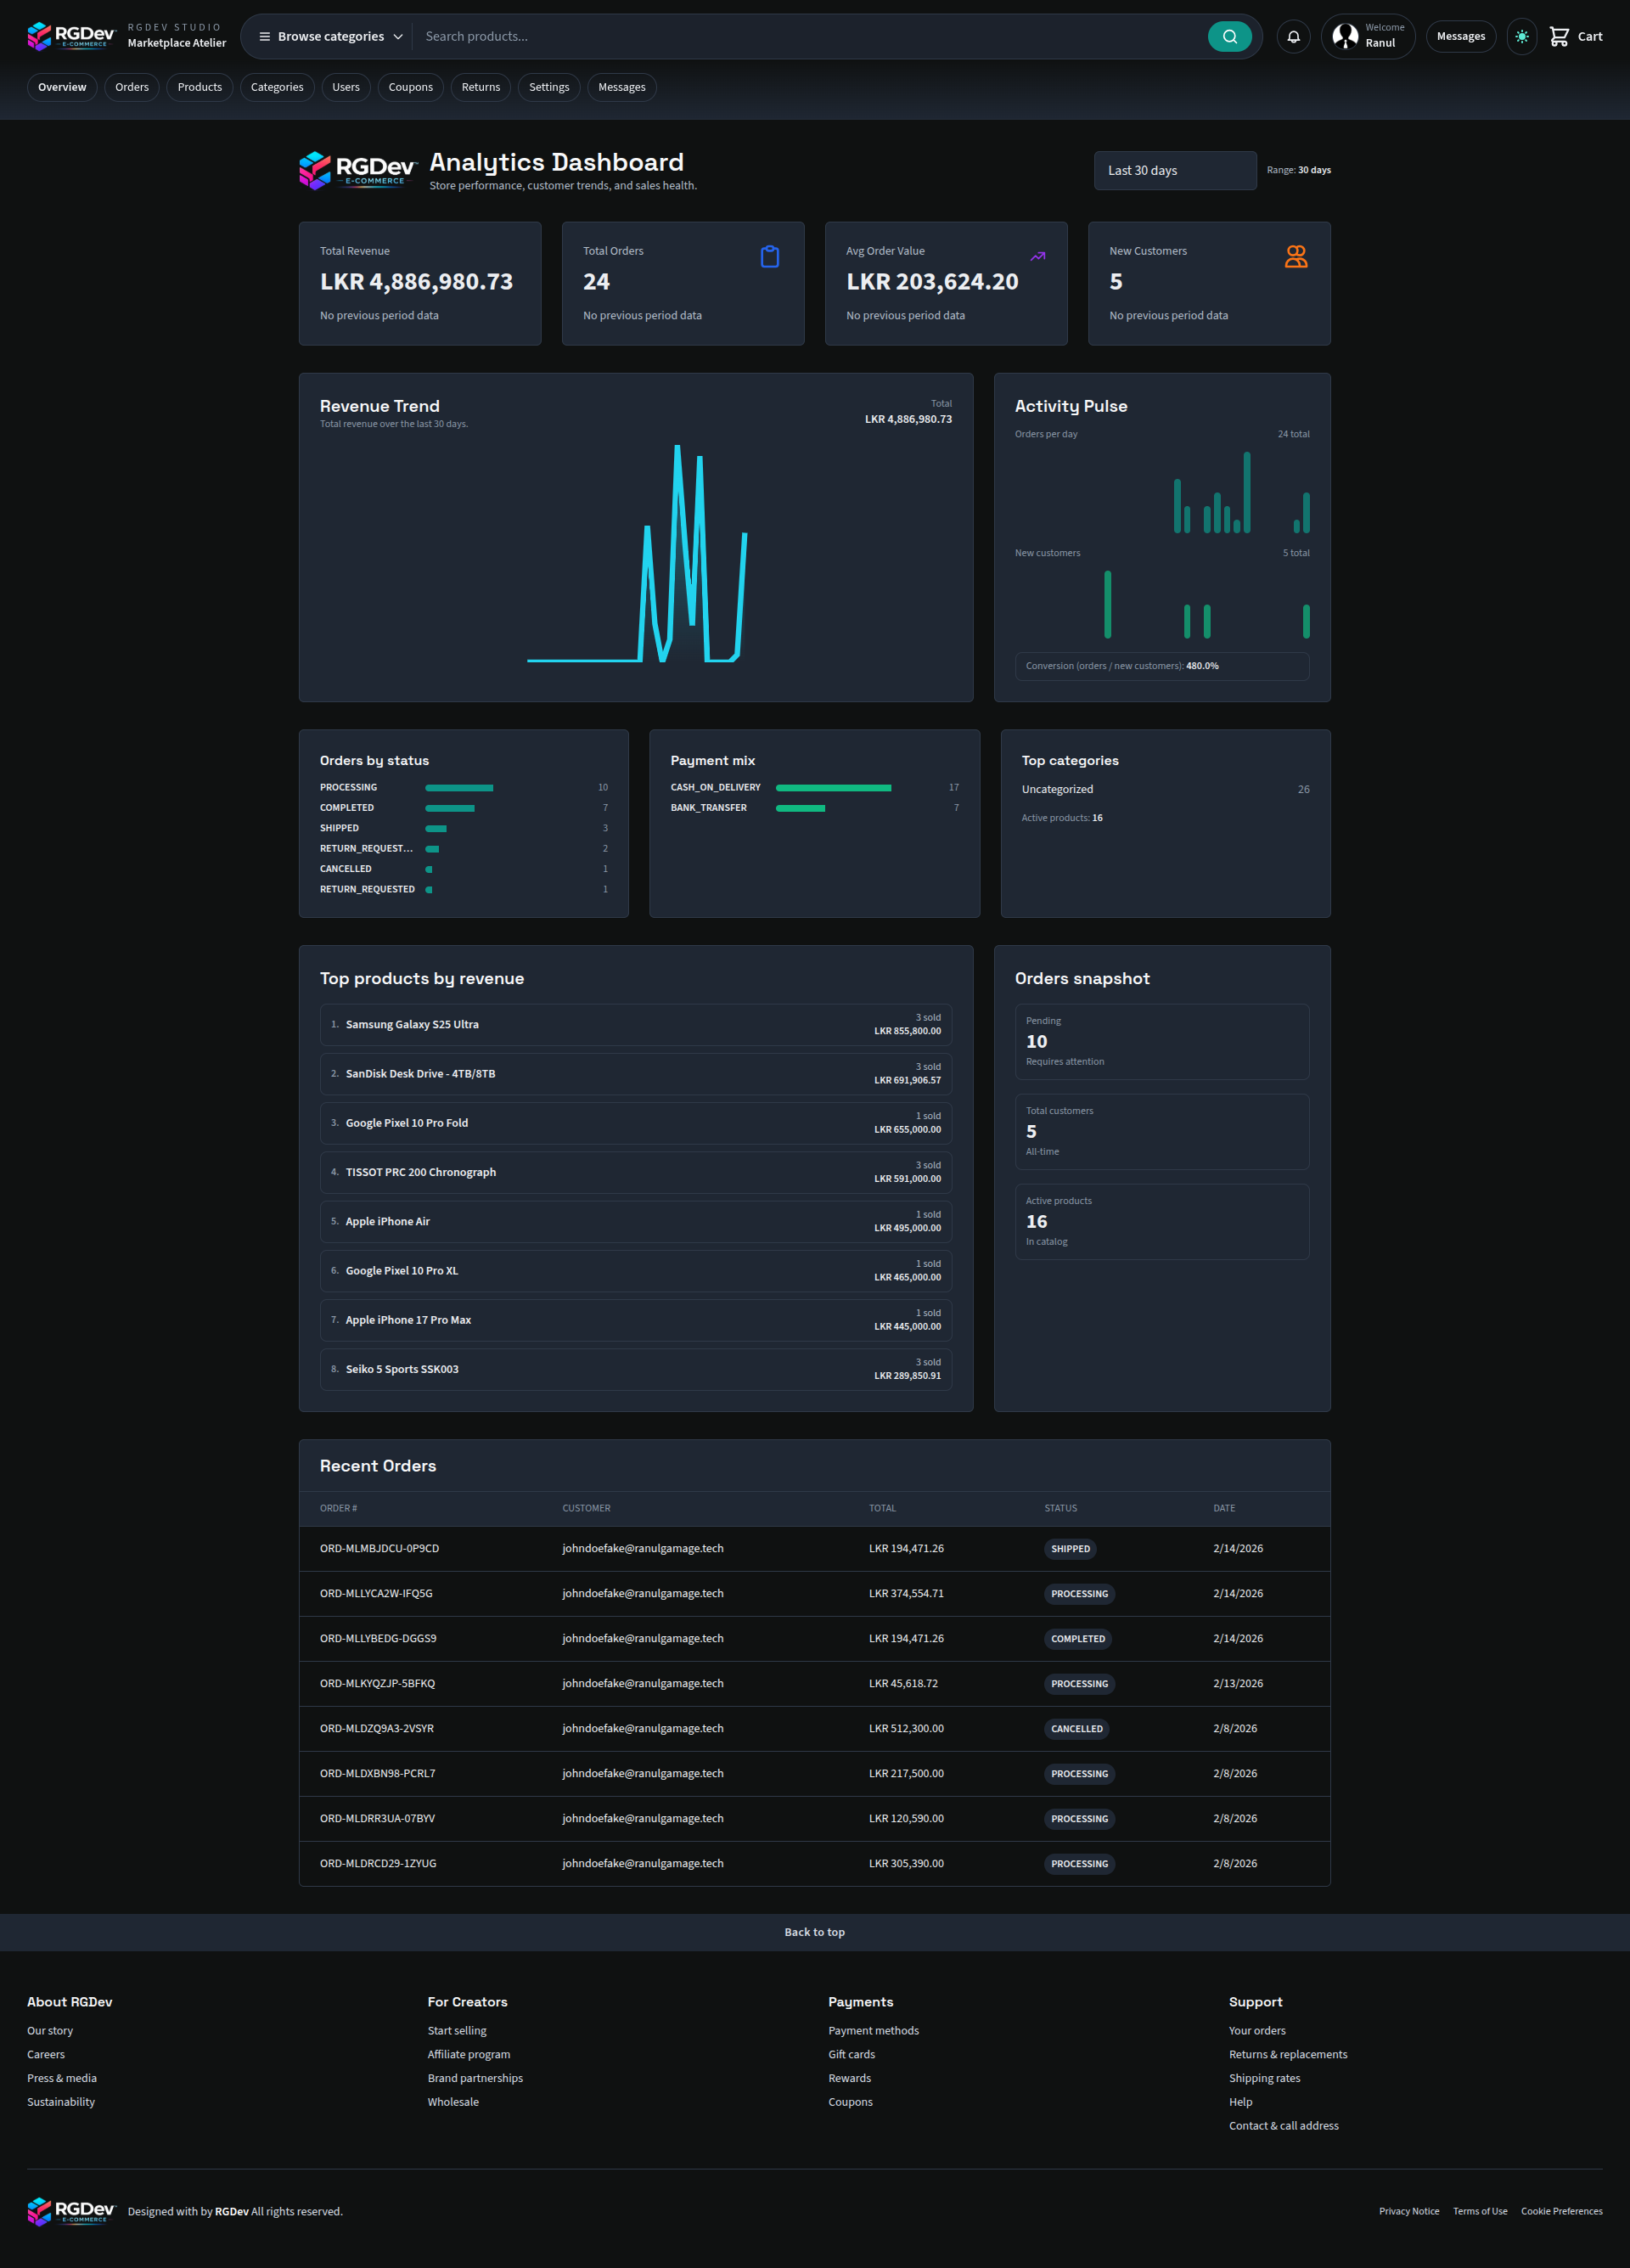Click the people icon on New Customers card

tap(1296, 256)
